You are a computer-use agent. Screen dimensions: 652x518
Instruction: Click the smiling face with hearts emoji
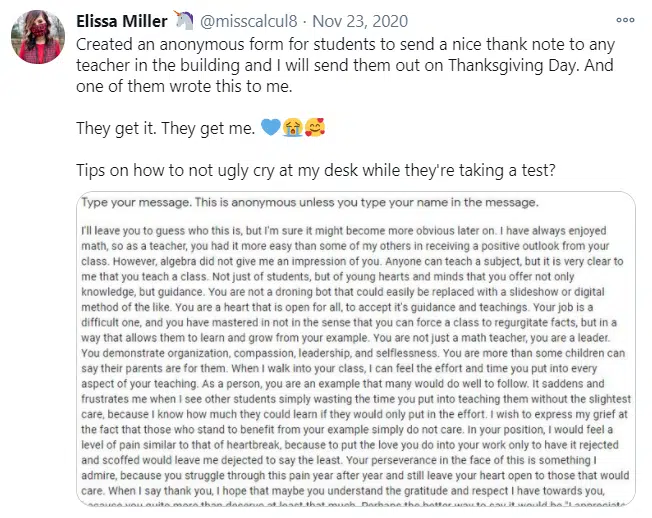(315, 127)
